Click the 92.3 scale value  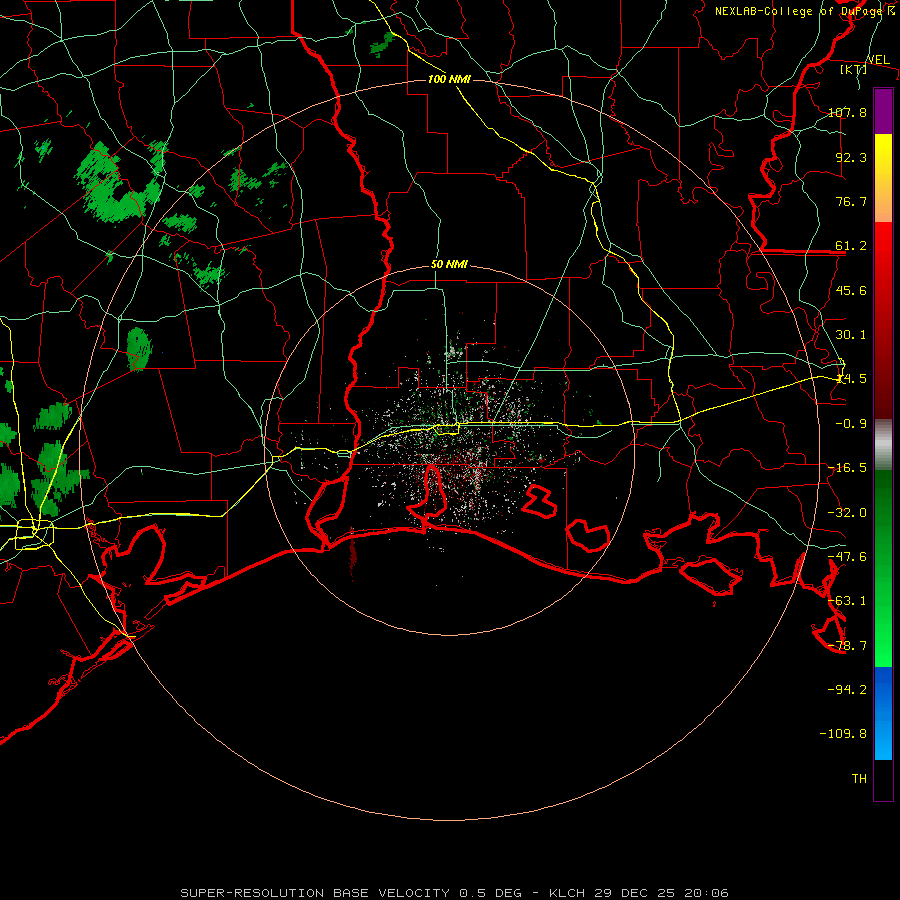point(851,157)
